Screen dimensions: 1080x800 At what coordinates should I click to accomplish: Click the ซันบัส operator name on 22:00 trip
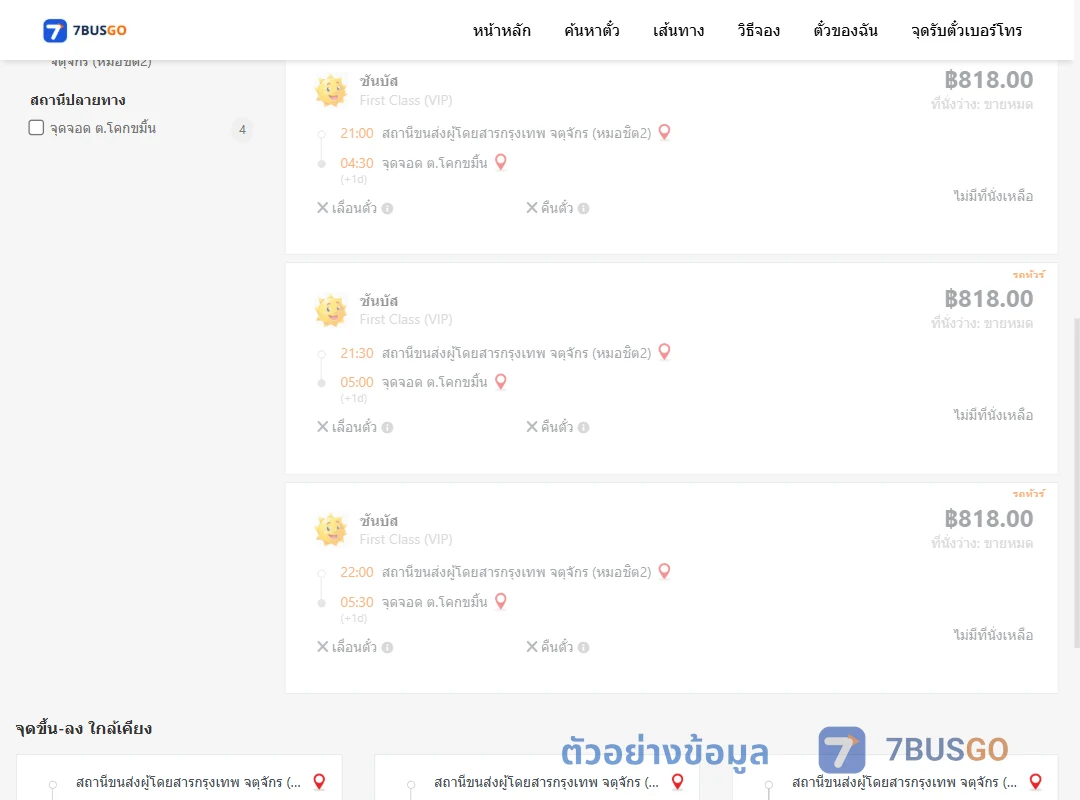pyautogui.click(x=379, y=521)
